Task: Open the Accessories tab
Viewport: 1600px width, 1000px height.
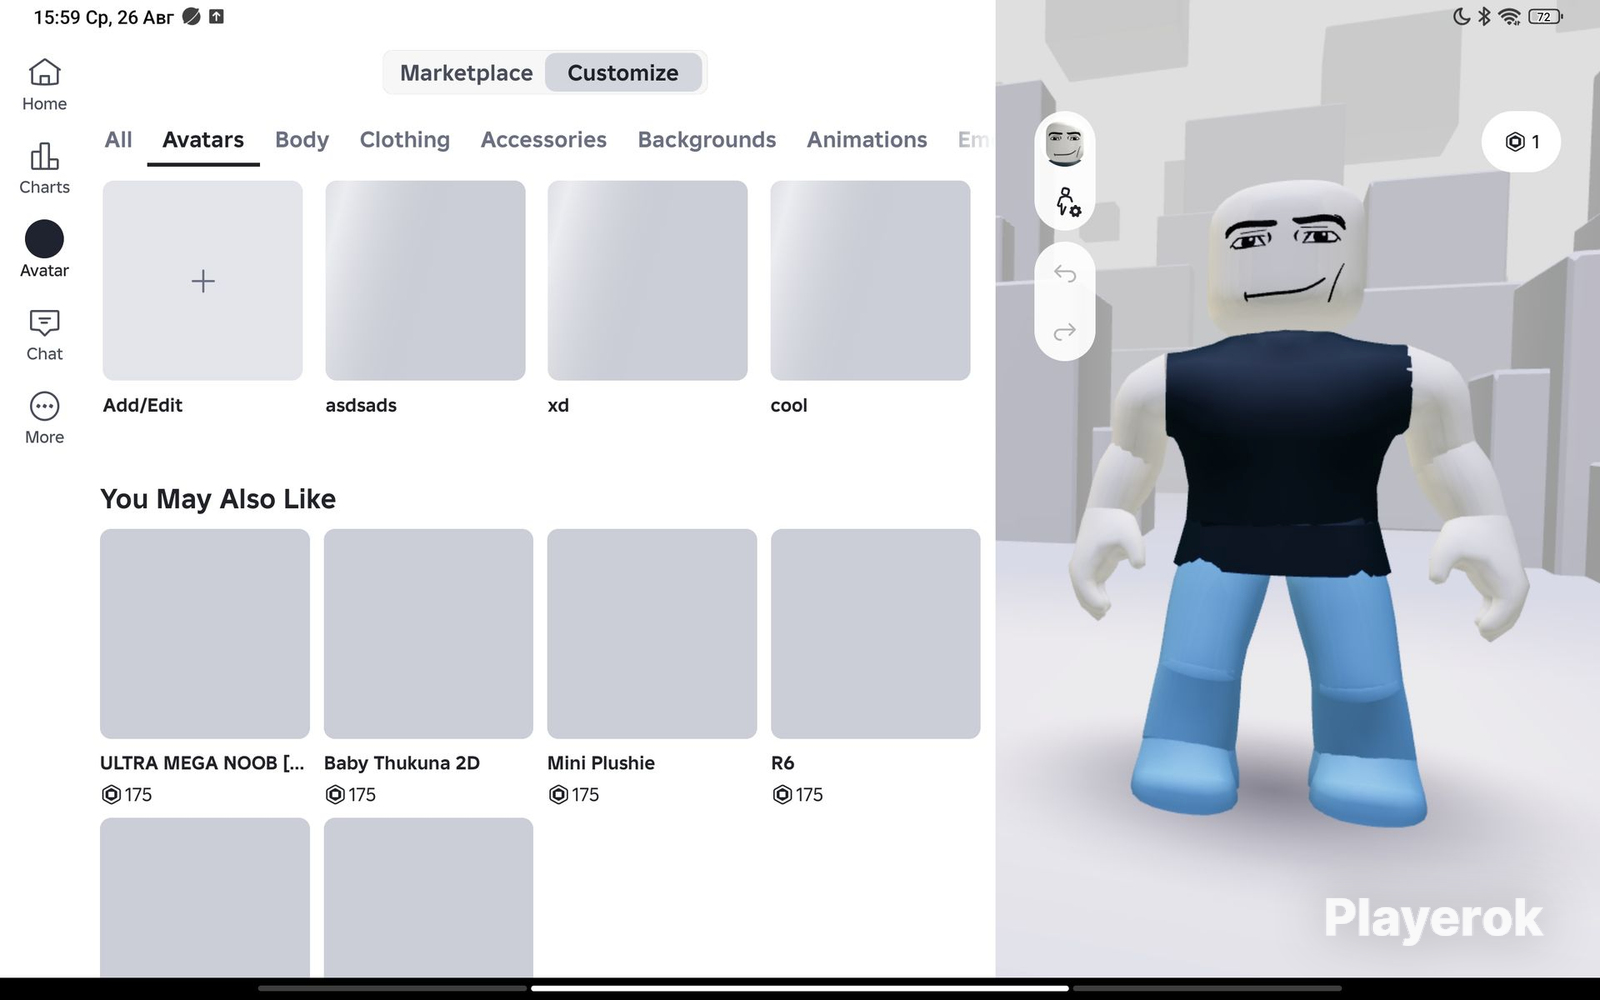Action: pos(544,140)
